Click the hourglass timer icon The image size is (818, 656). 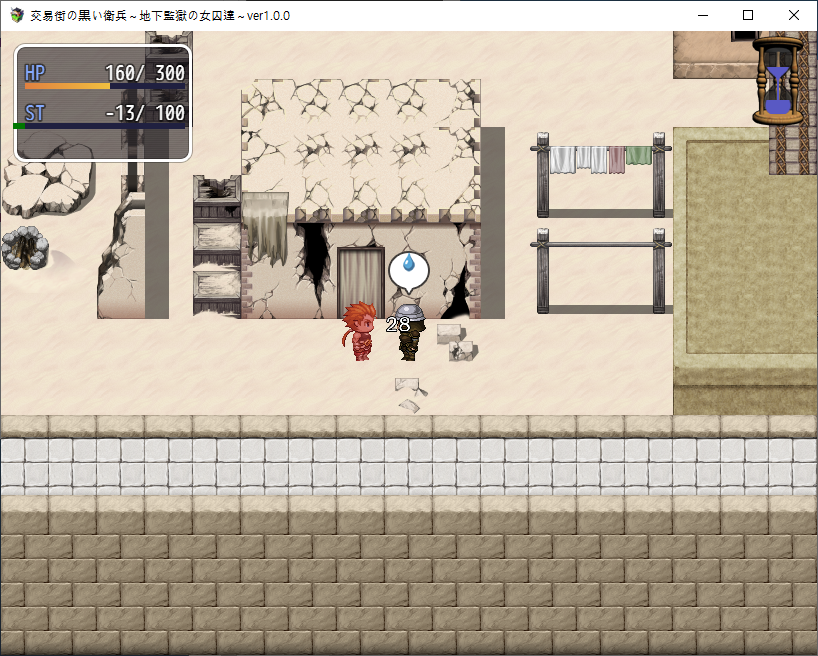tap(778, 81)
